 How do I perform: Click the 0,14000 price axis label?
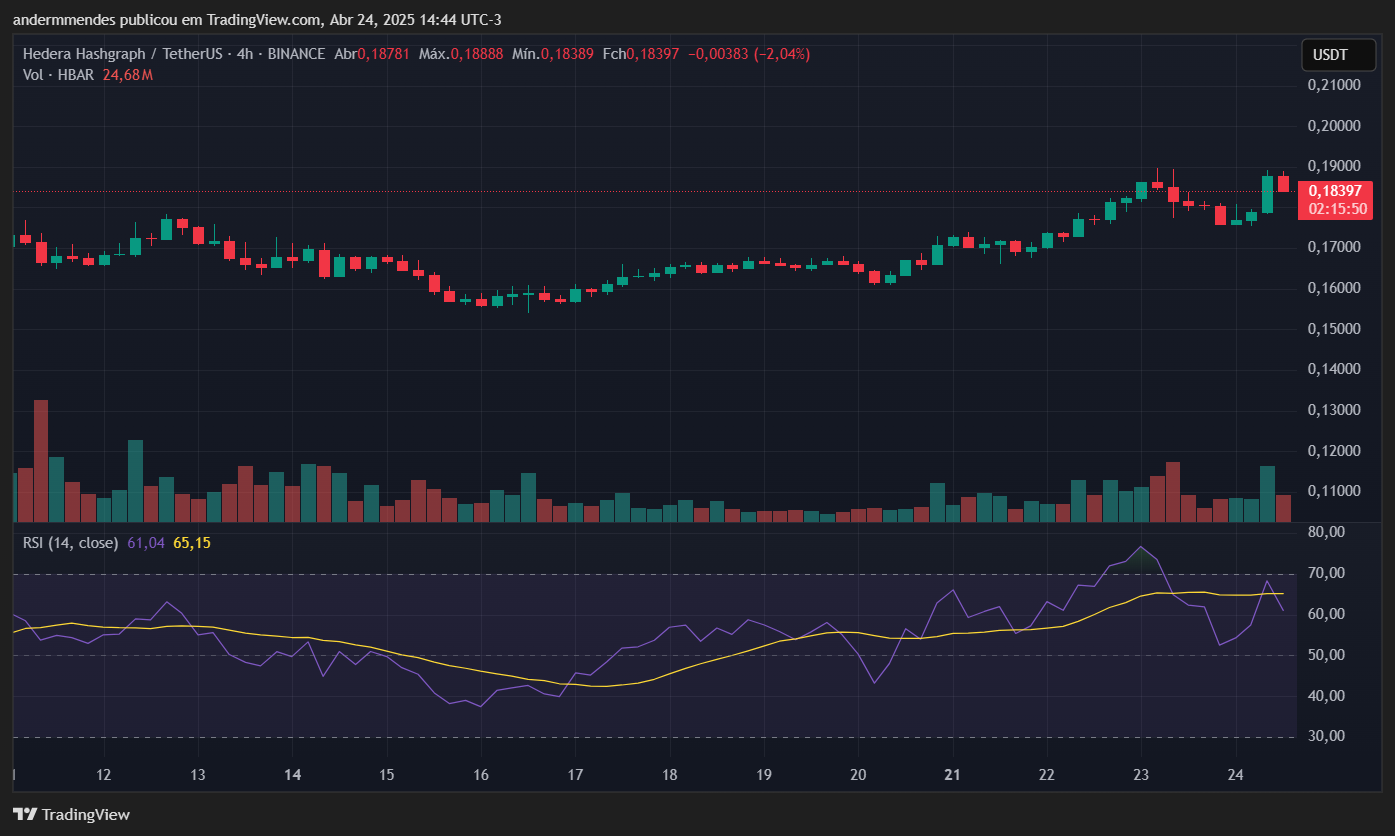point(1334,369)
